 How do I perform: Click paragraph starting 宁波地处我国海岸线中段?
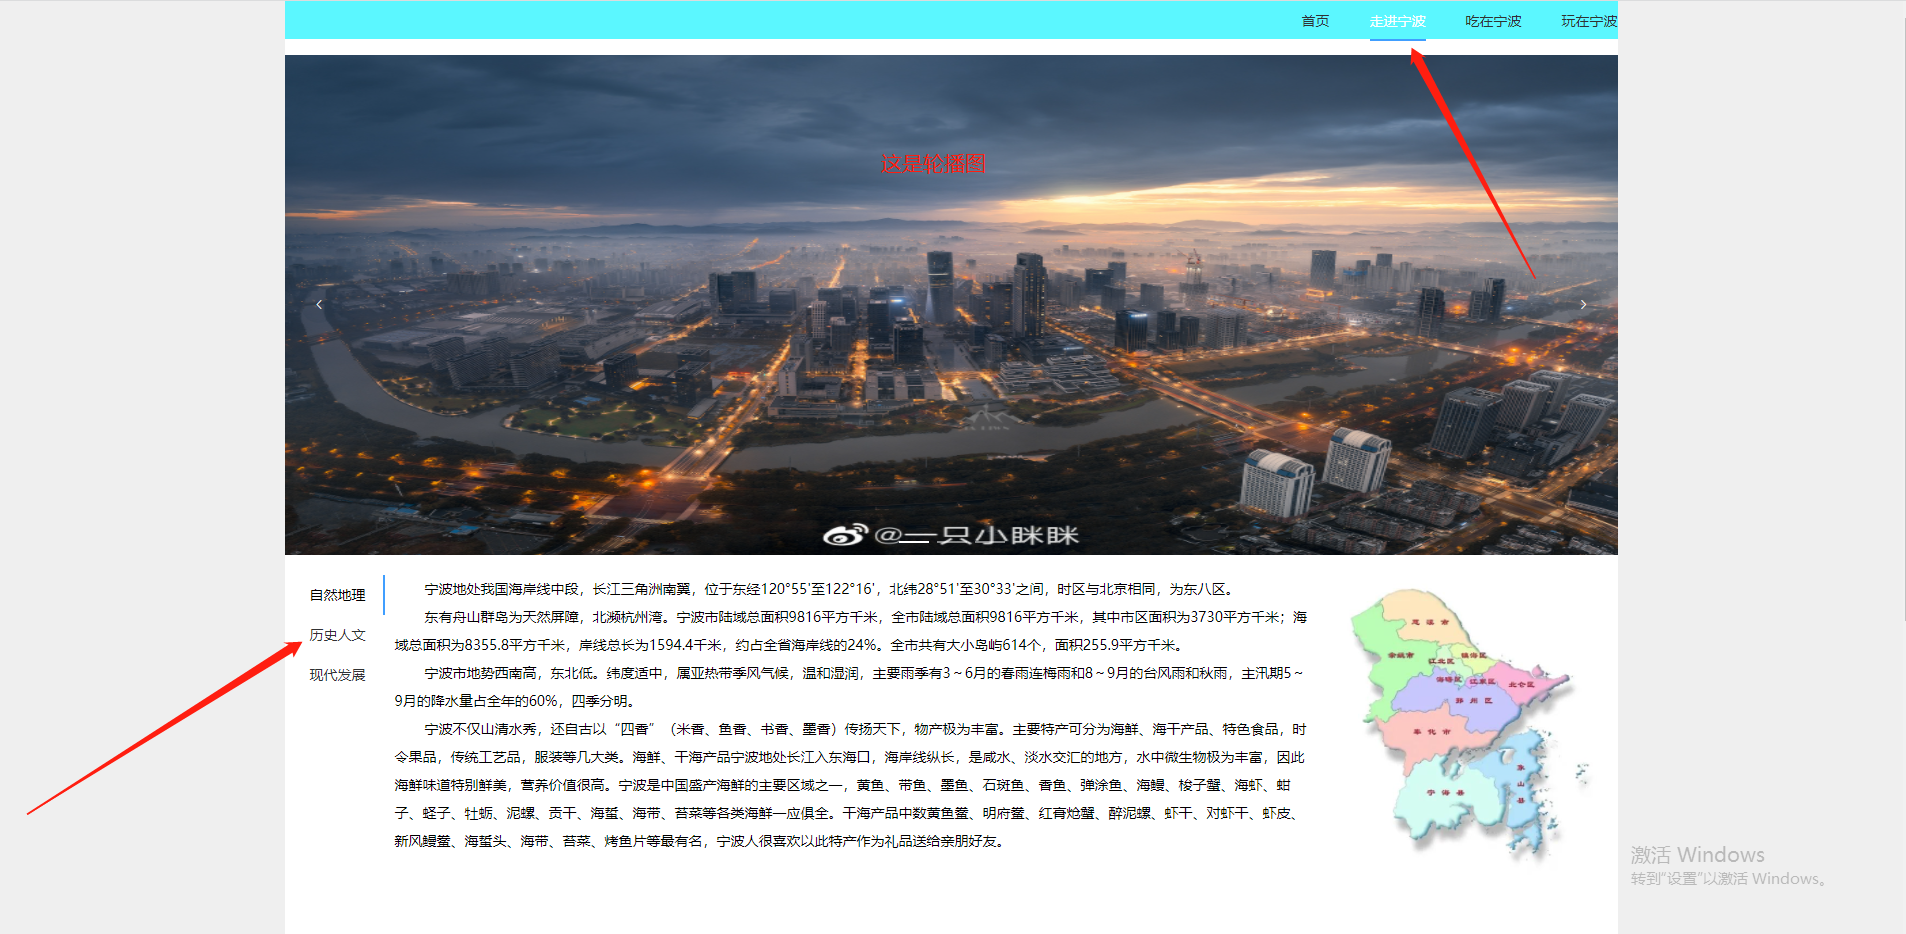[x=828, y=589]
